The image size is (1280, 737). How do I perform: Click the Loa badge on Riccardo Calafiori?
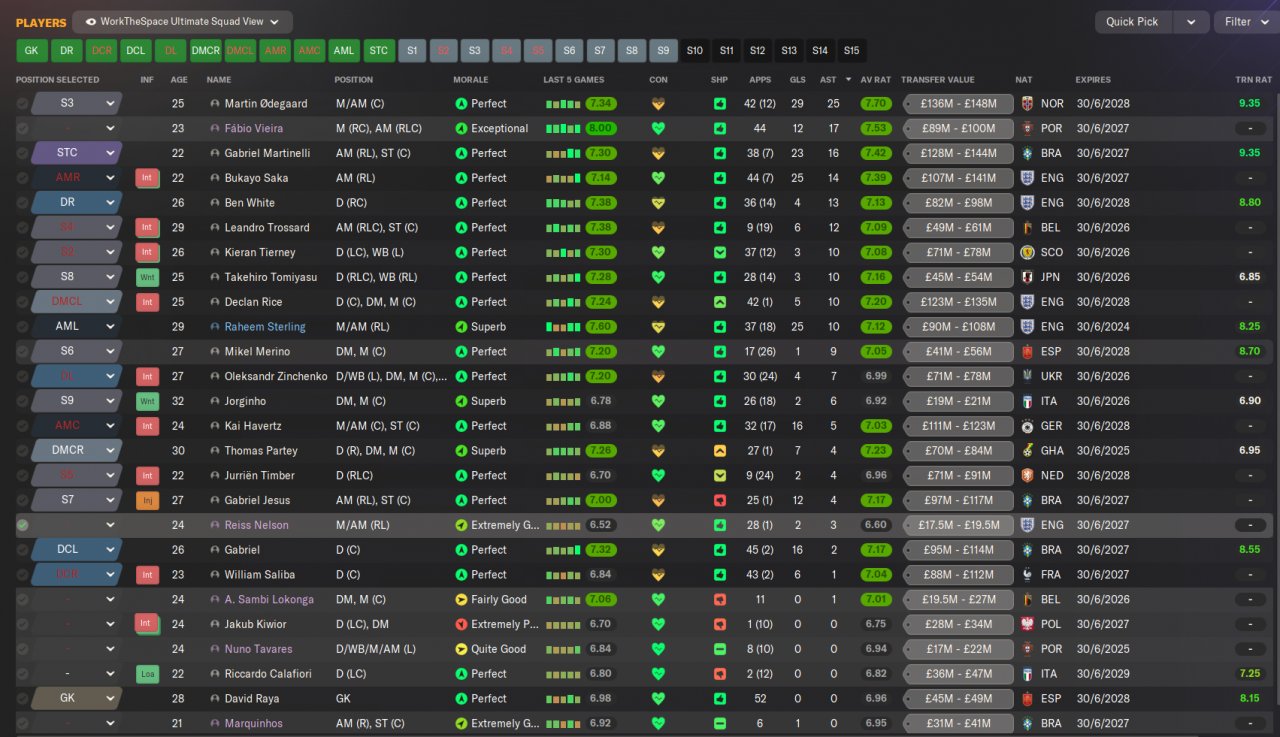click(147, 674)
